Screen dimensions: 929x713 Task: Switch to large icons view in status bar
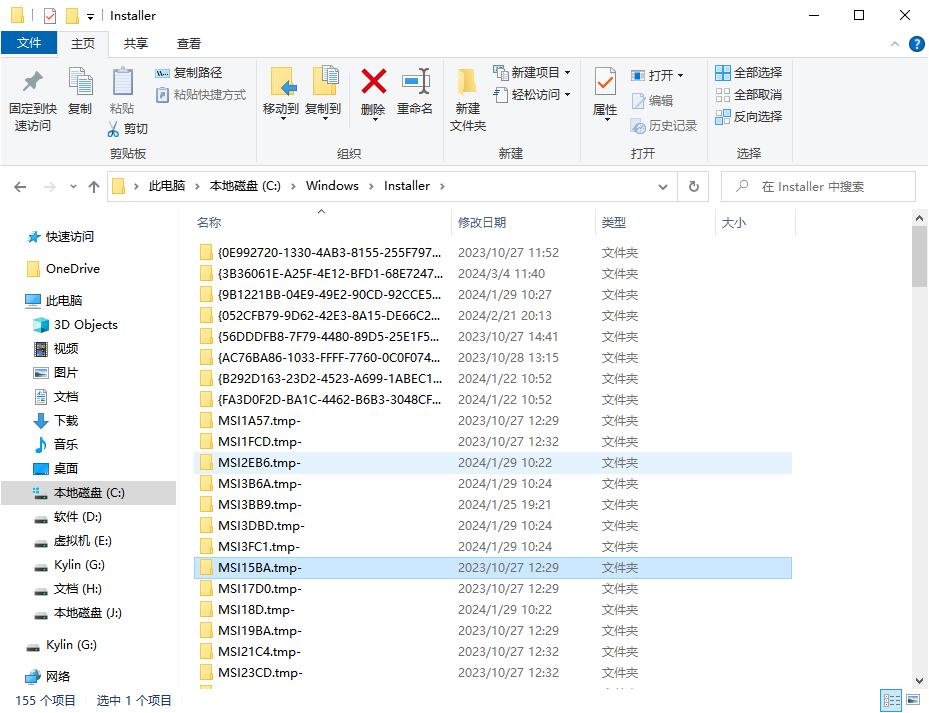[x=911, y=700]
